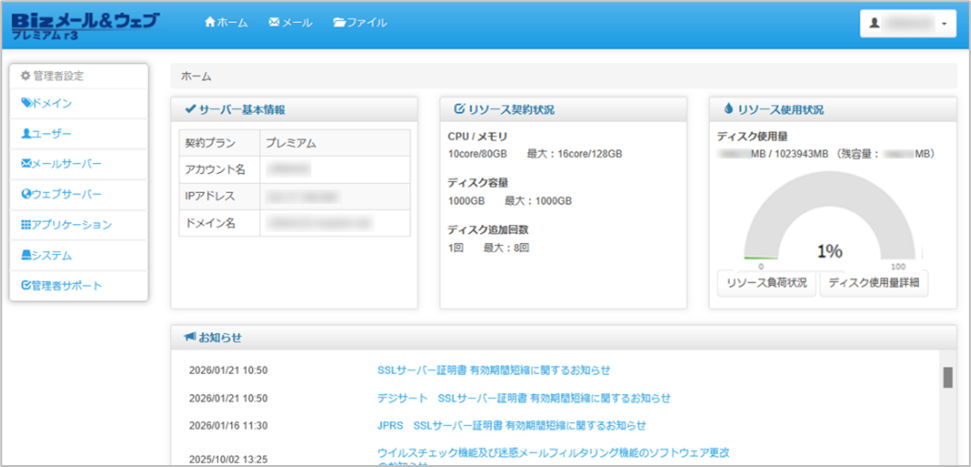Open the JPRS SSLサーバー証明書 notice link
This screenshot has height=467, width=971.
coord(512,426)
